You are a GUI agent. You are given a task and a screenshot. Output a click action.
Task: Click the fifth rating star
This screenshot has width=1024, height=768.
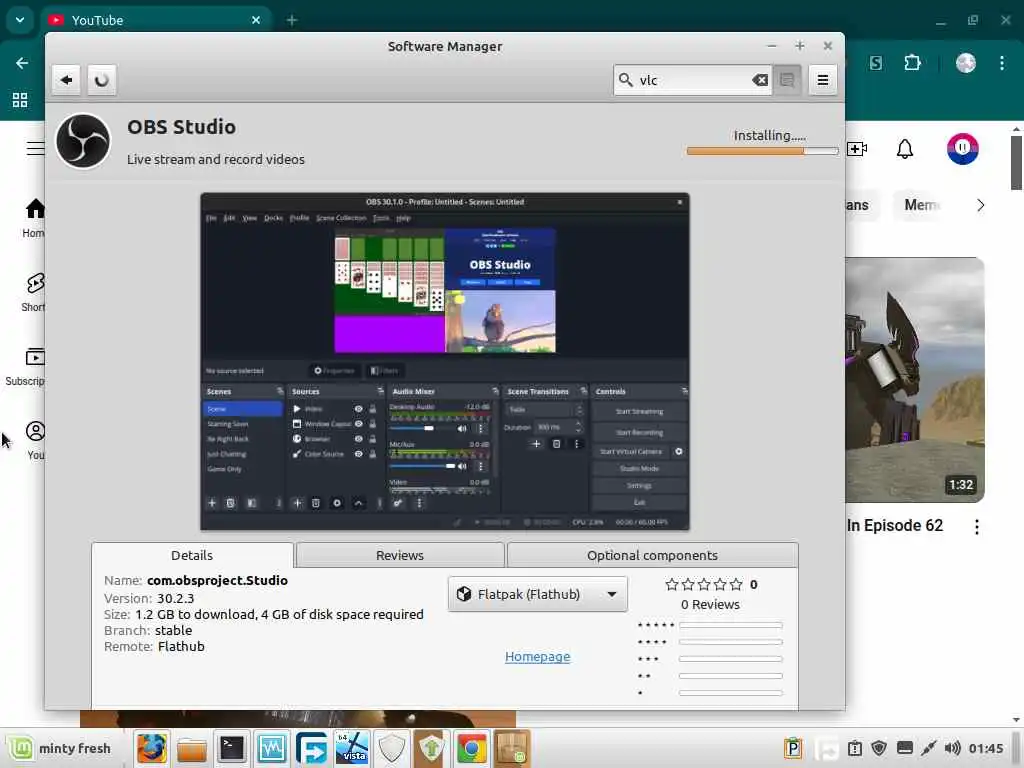(x=736, y=584)
